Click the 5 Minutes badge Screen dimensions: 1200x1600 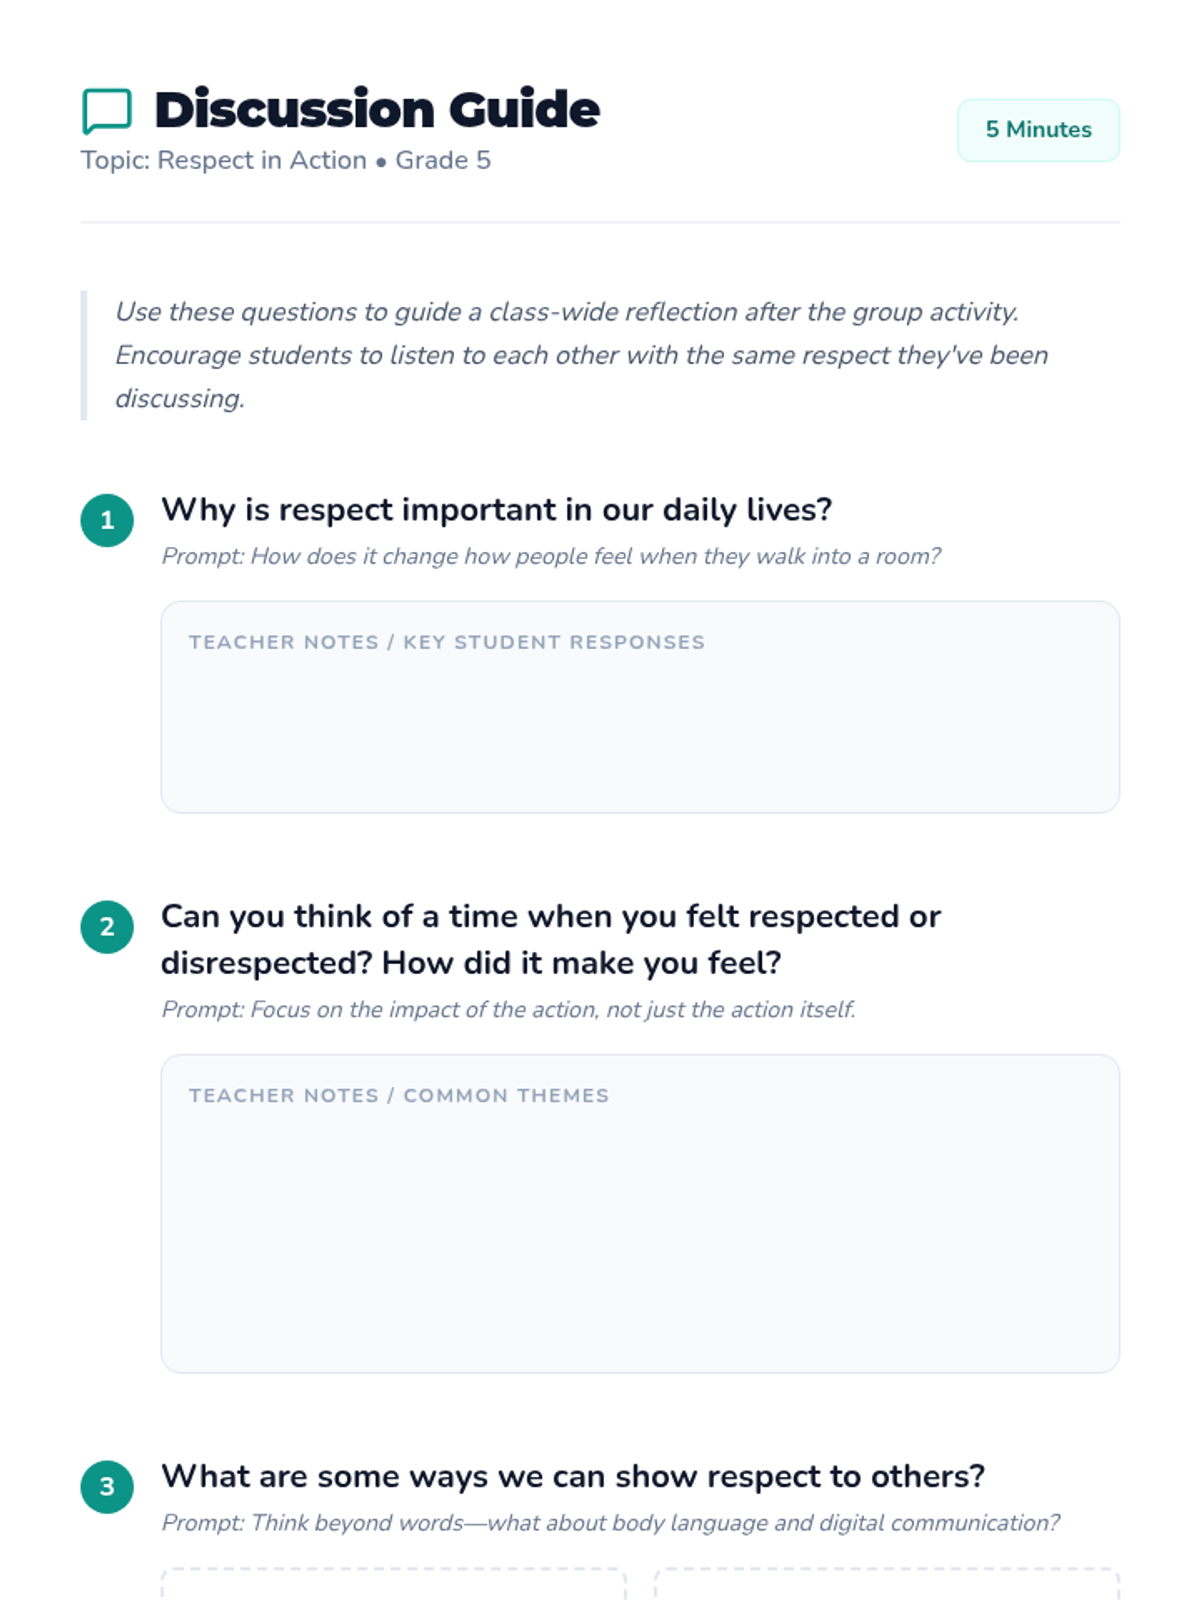coord(1038,130)
